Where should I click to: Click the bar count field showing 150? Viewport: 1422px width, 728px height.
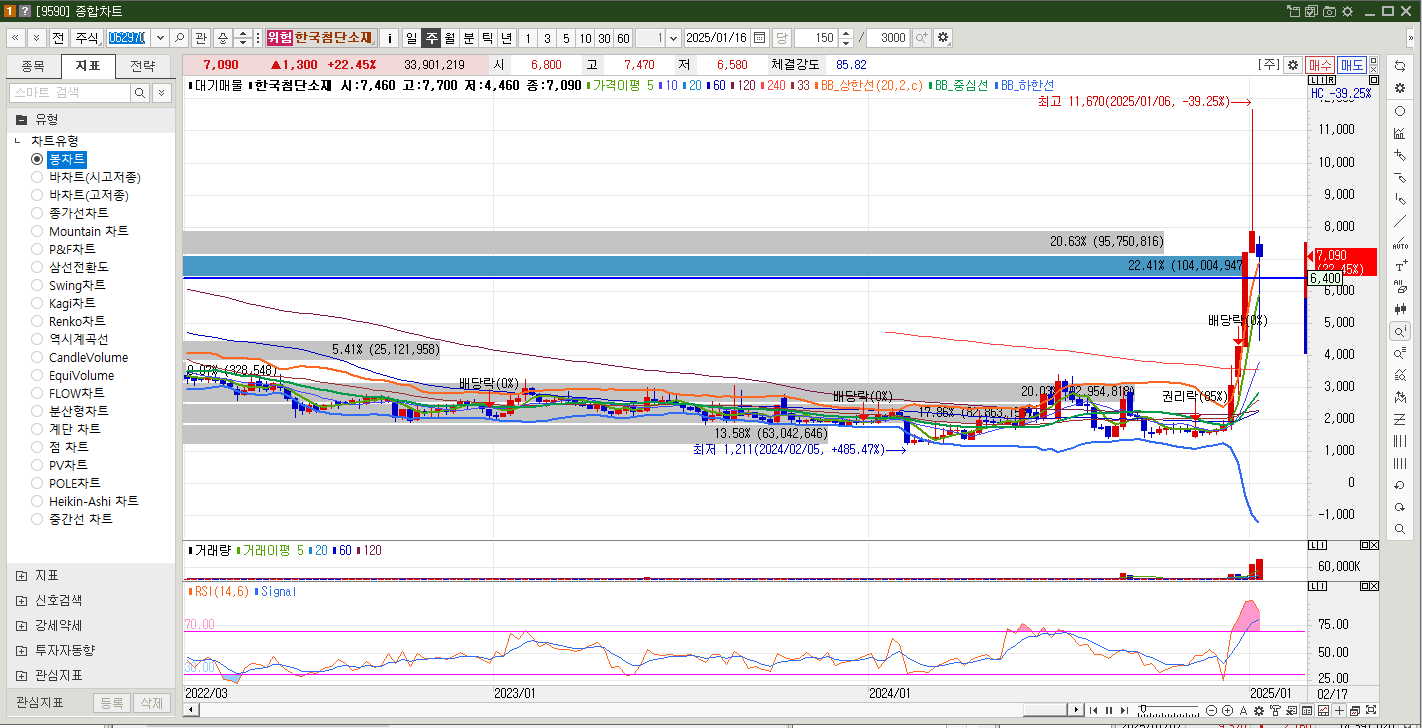tap(817, 38)
